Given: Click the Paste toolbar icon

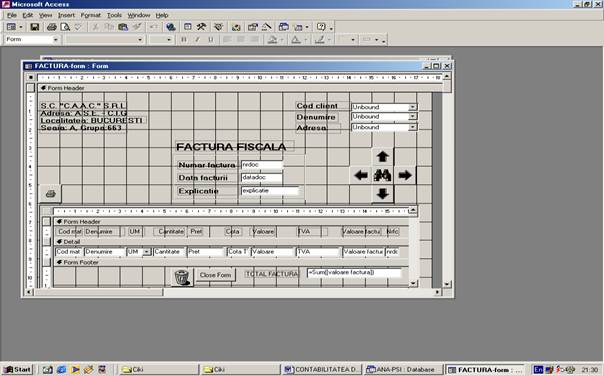Looking at the screenshot, I should pyautogui.click(x=123, y=27).
